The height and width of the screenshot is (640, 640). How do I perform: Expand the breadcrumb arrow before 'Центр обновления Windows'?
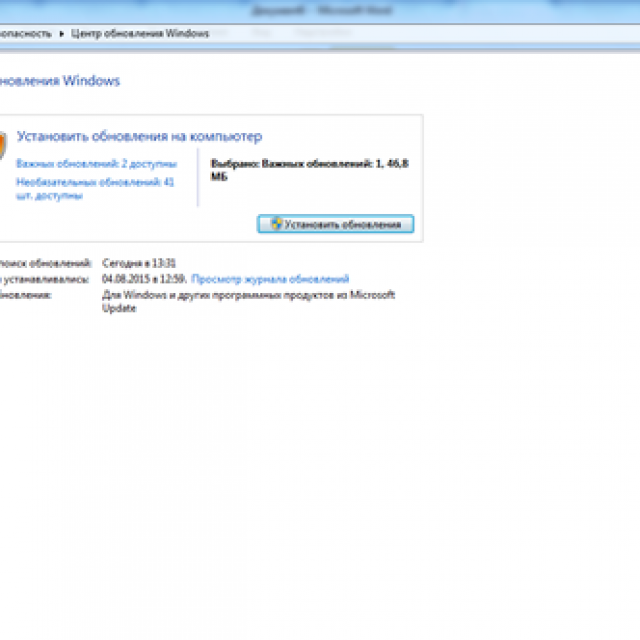pyautogui.click(x=62, y=34)
